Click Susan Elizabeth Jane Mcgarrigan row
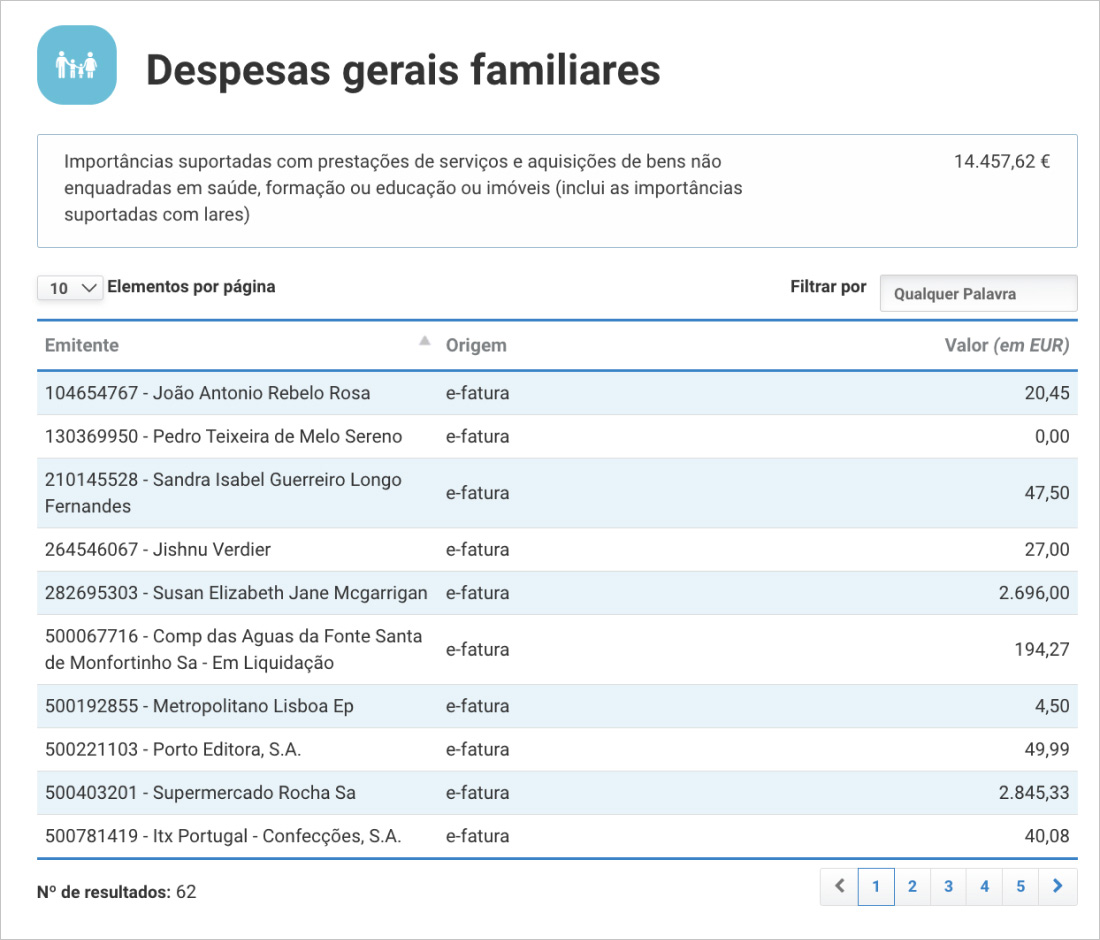Viewport: 1100px width, 940px height. (236, 593)
